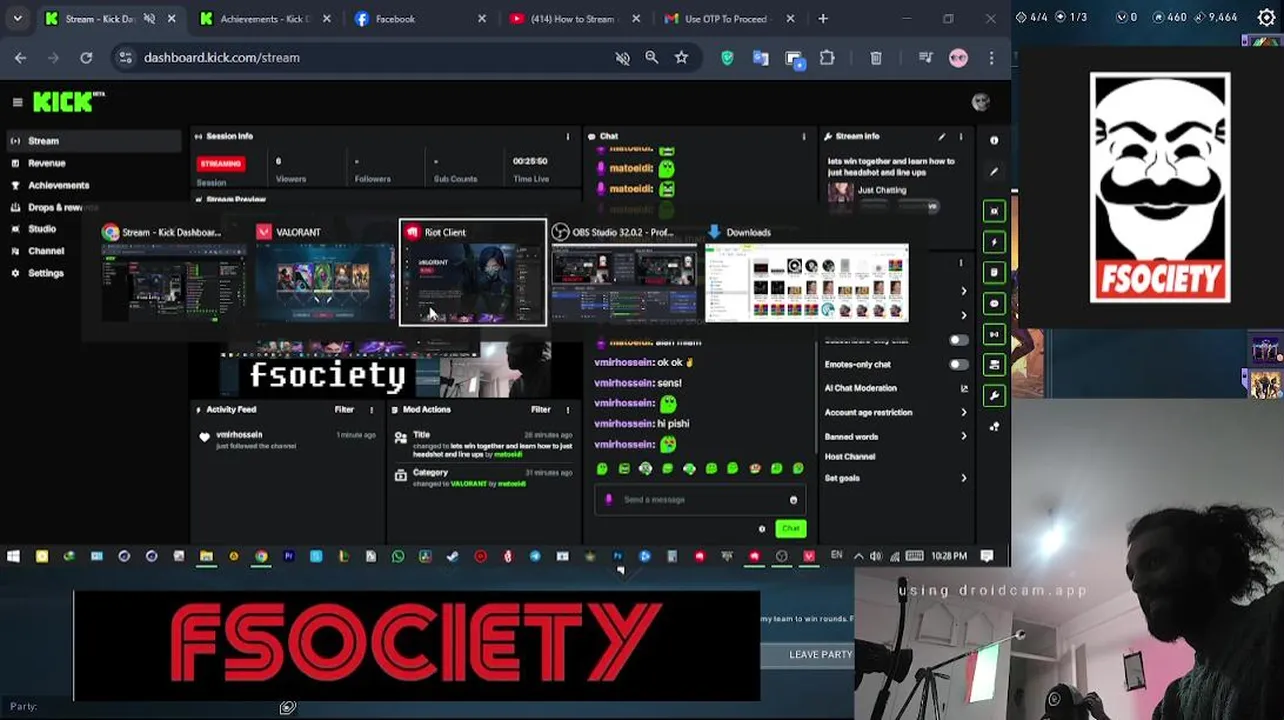This screenshot has width=1284, height=720.
Task: Switch to the Achievements browser tab
Action: tap(265, 19)
